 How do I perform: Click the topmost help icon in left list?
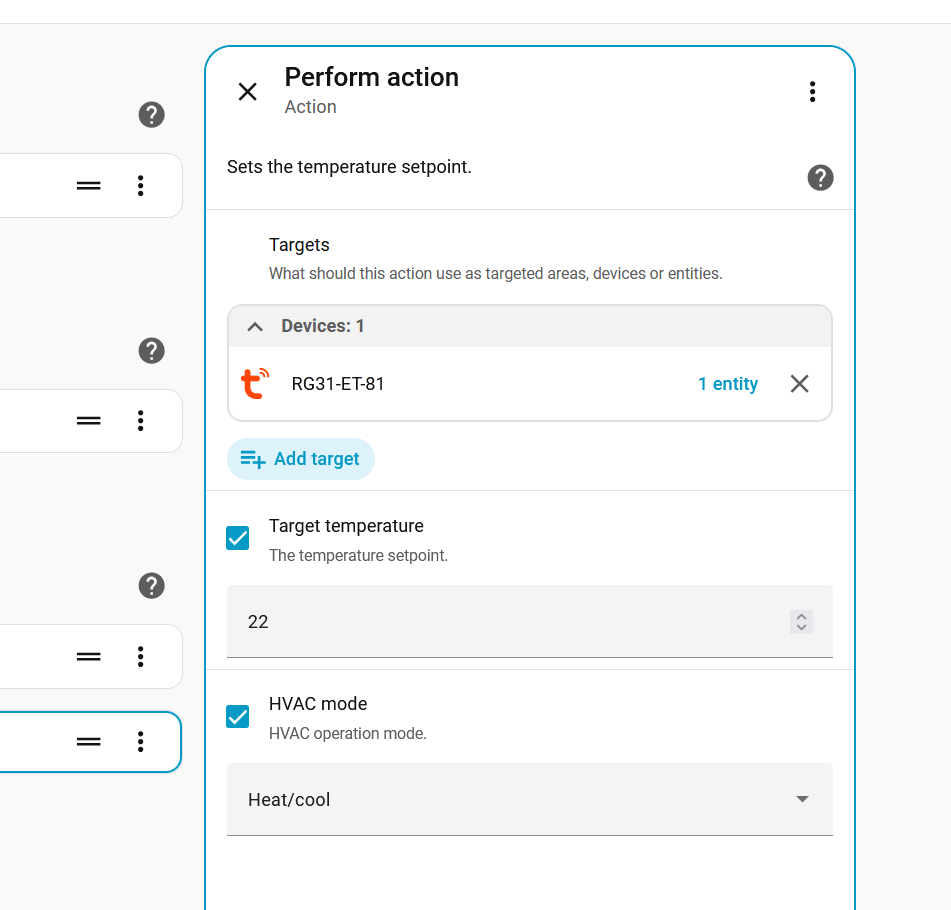pyautogui.click(x=151, y=115)
